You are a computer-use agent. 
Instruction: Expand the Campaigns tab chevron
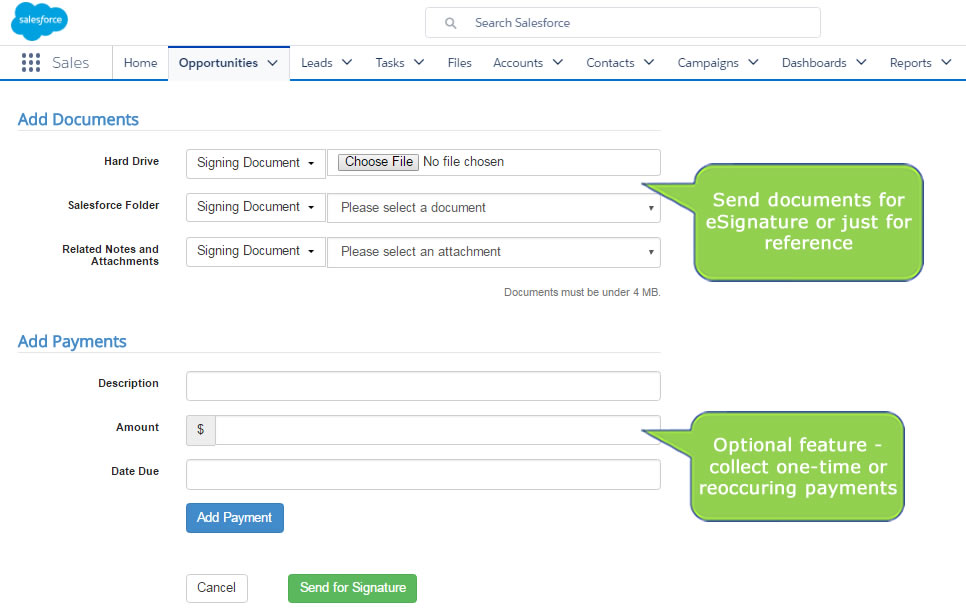pos(753,62)
